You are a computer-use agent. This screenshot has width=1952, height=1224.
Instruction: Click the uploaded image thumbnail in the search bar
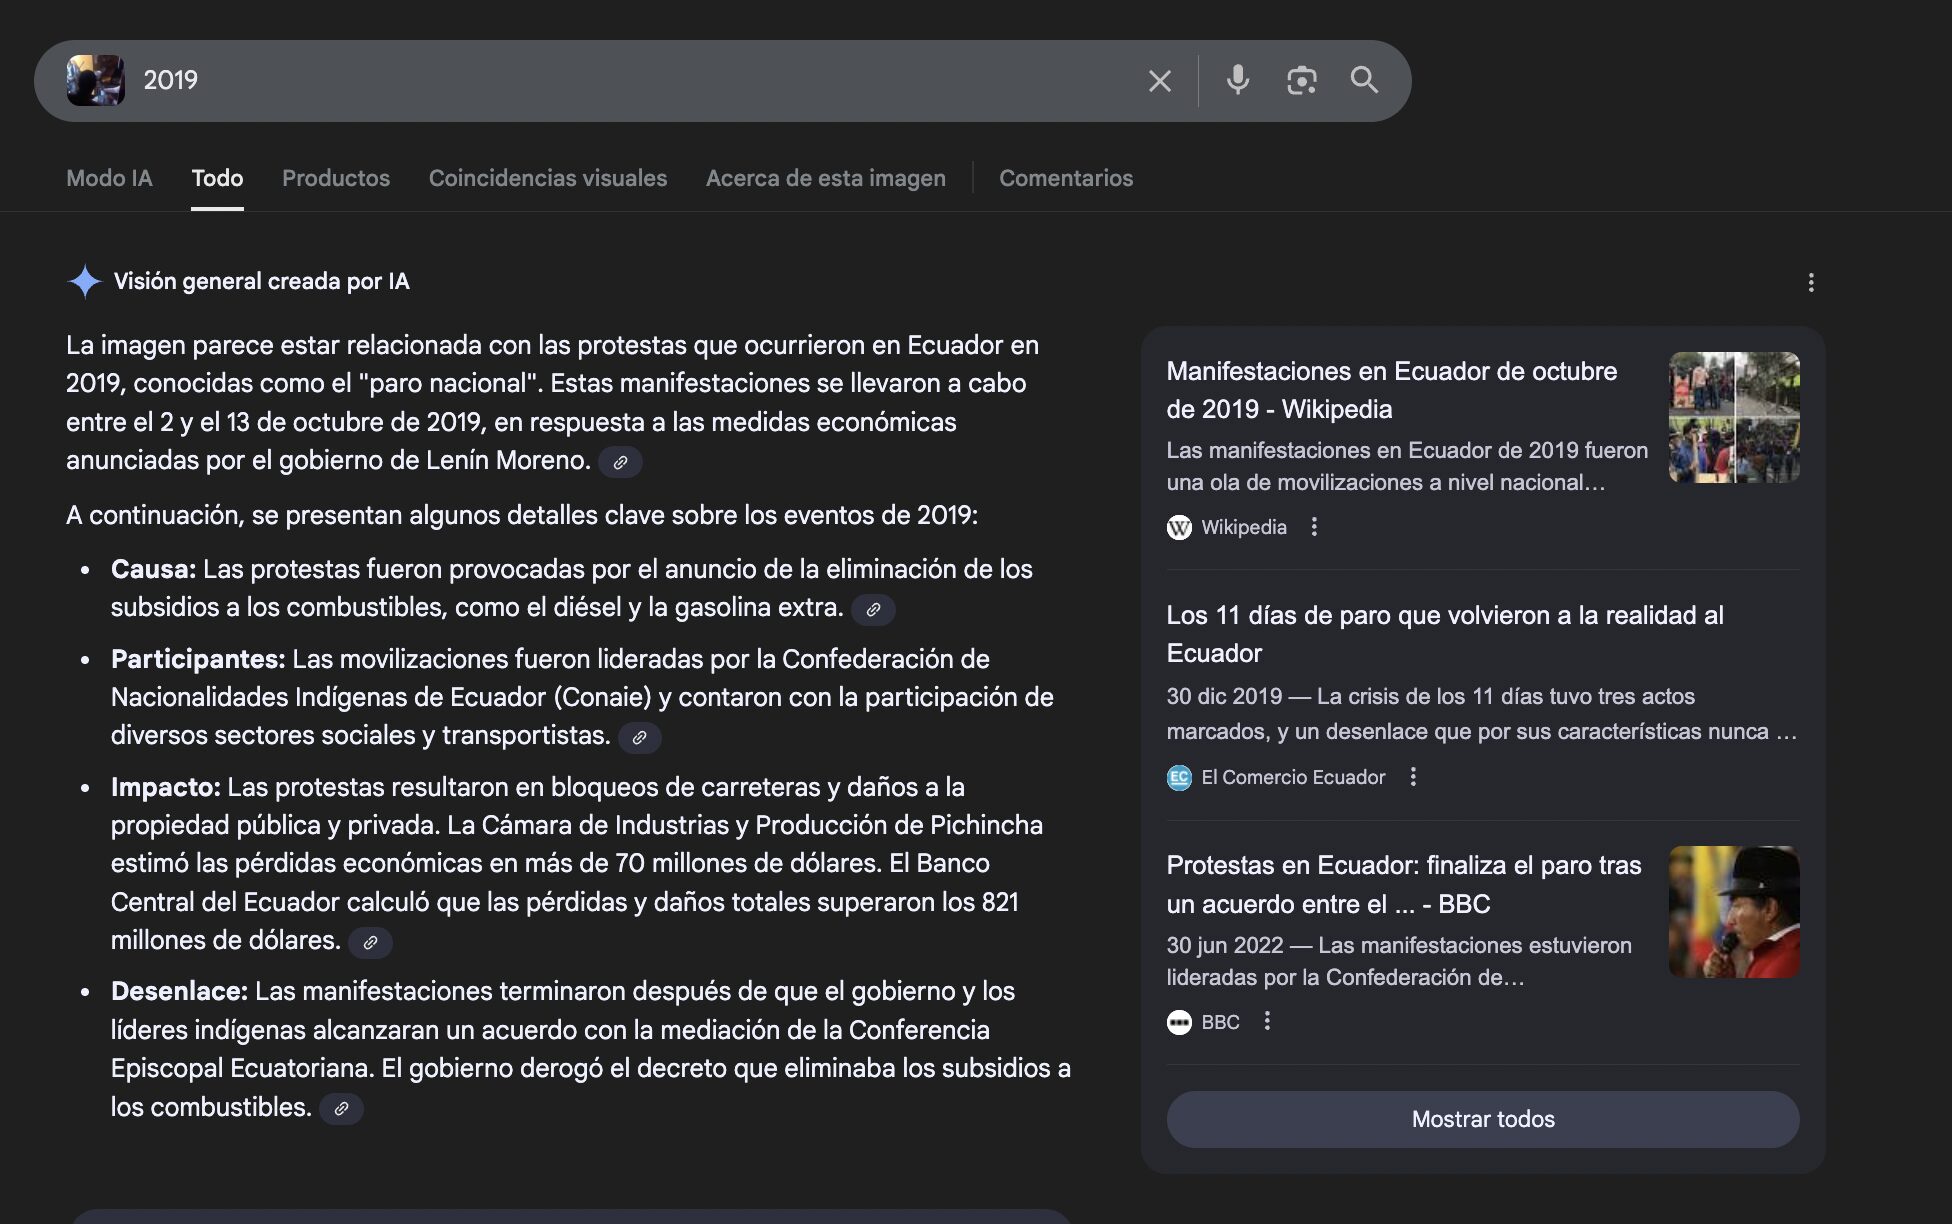[96, 80]
